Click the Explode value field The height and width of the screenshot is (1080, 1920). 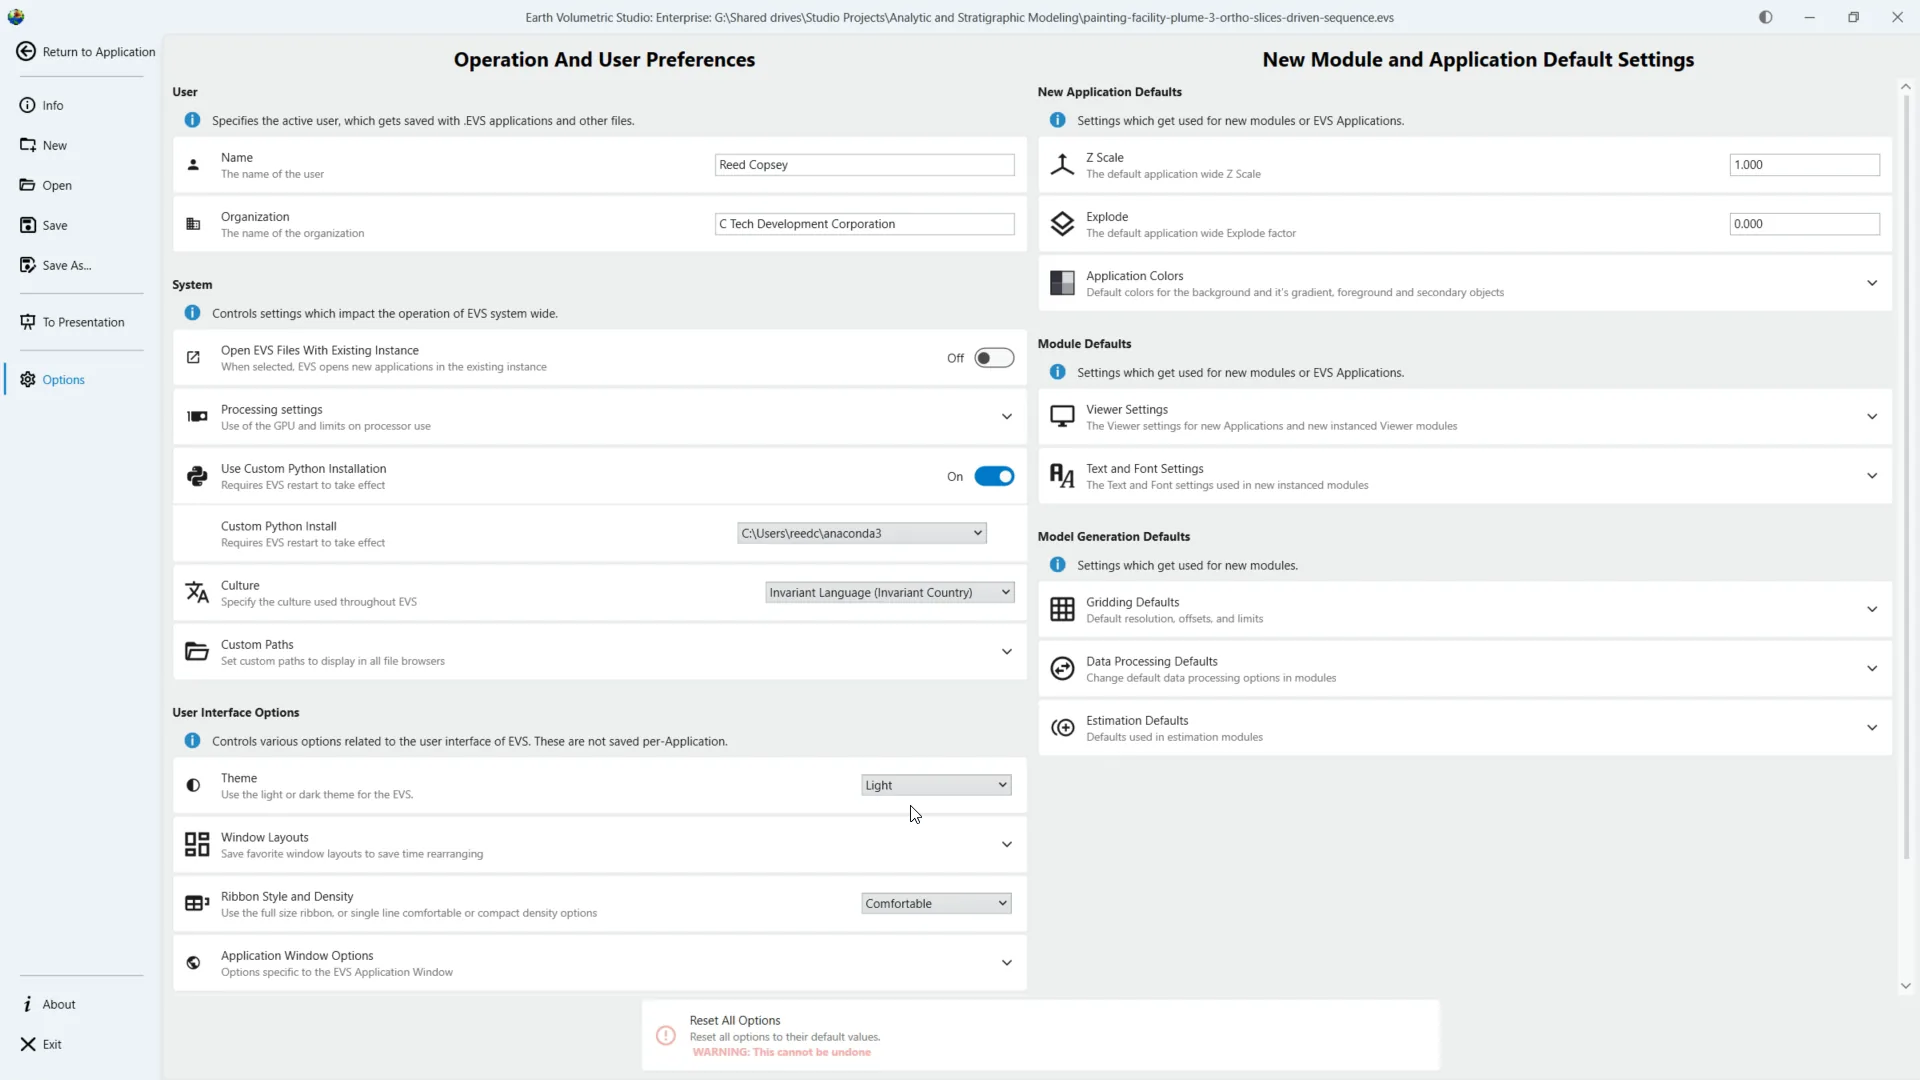point(1805,224)
